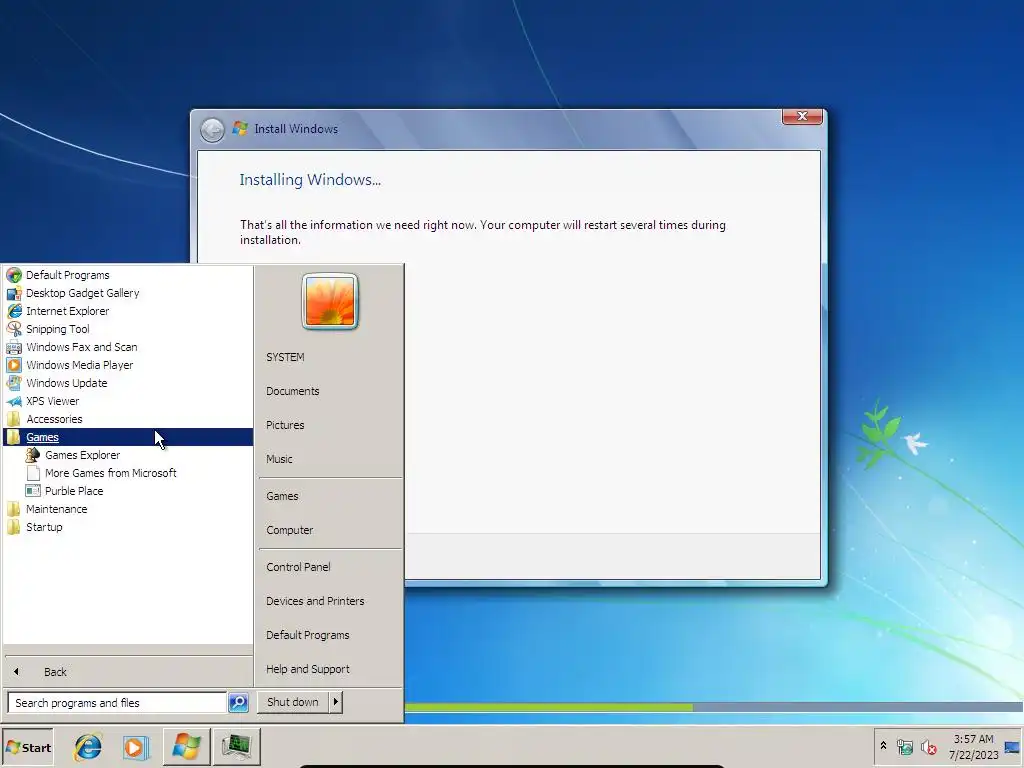Click the Install Windows taskbar button
1024x768 pixels.
click(186, 746)
